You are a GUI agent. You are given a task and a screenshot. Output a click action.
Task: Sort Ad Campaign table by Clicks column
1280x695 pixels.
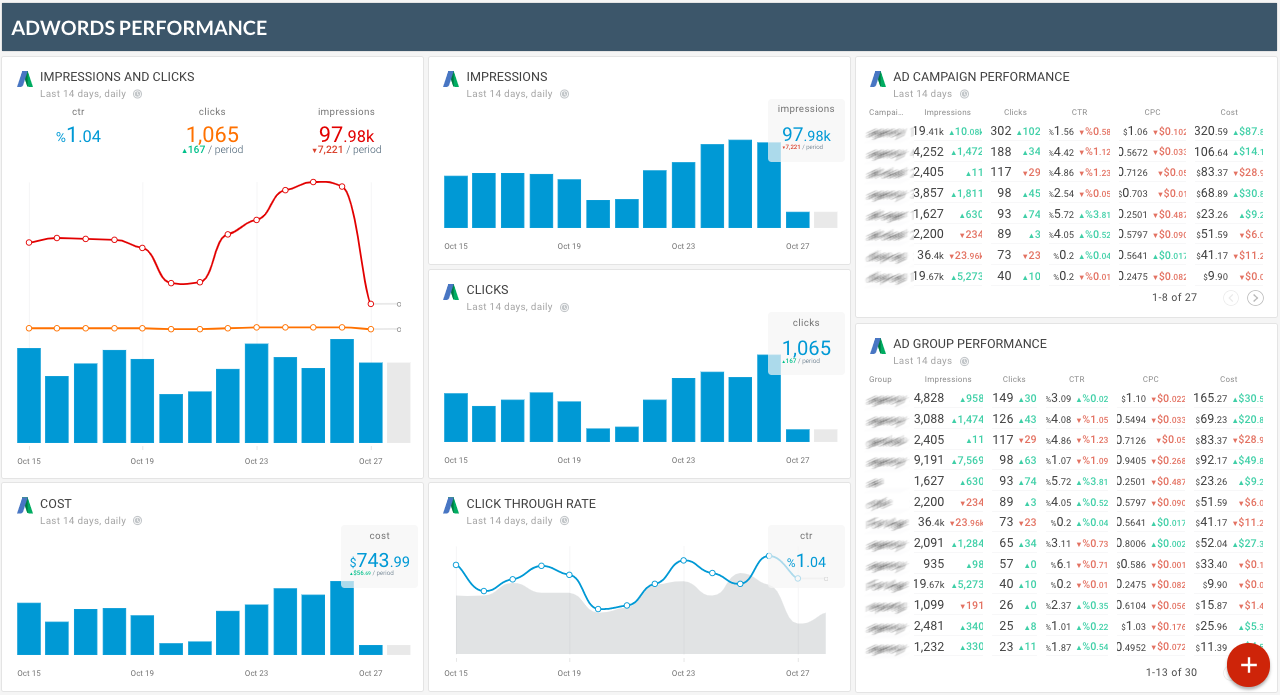(x=1015, y=113)
